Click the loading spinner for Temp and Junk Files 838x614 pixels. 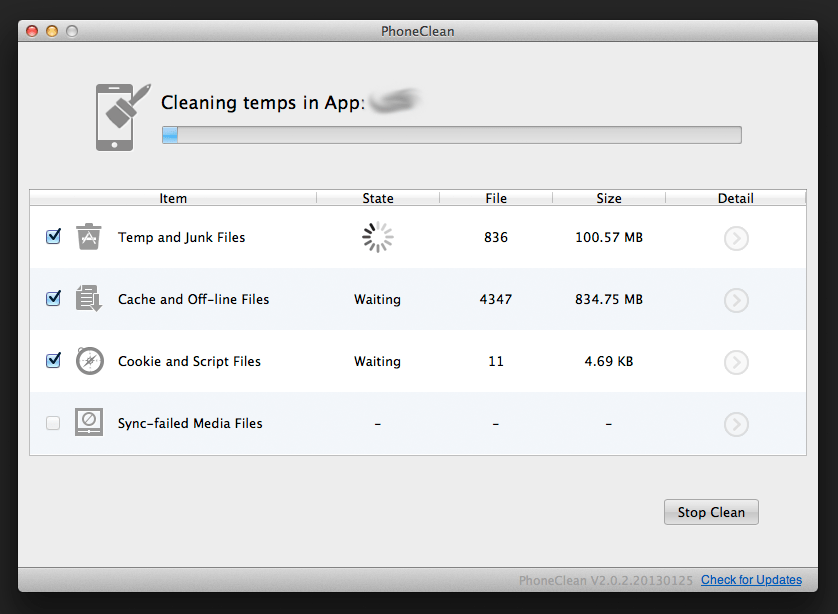tap(377, 237)
